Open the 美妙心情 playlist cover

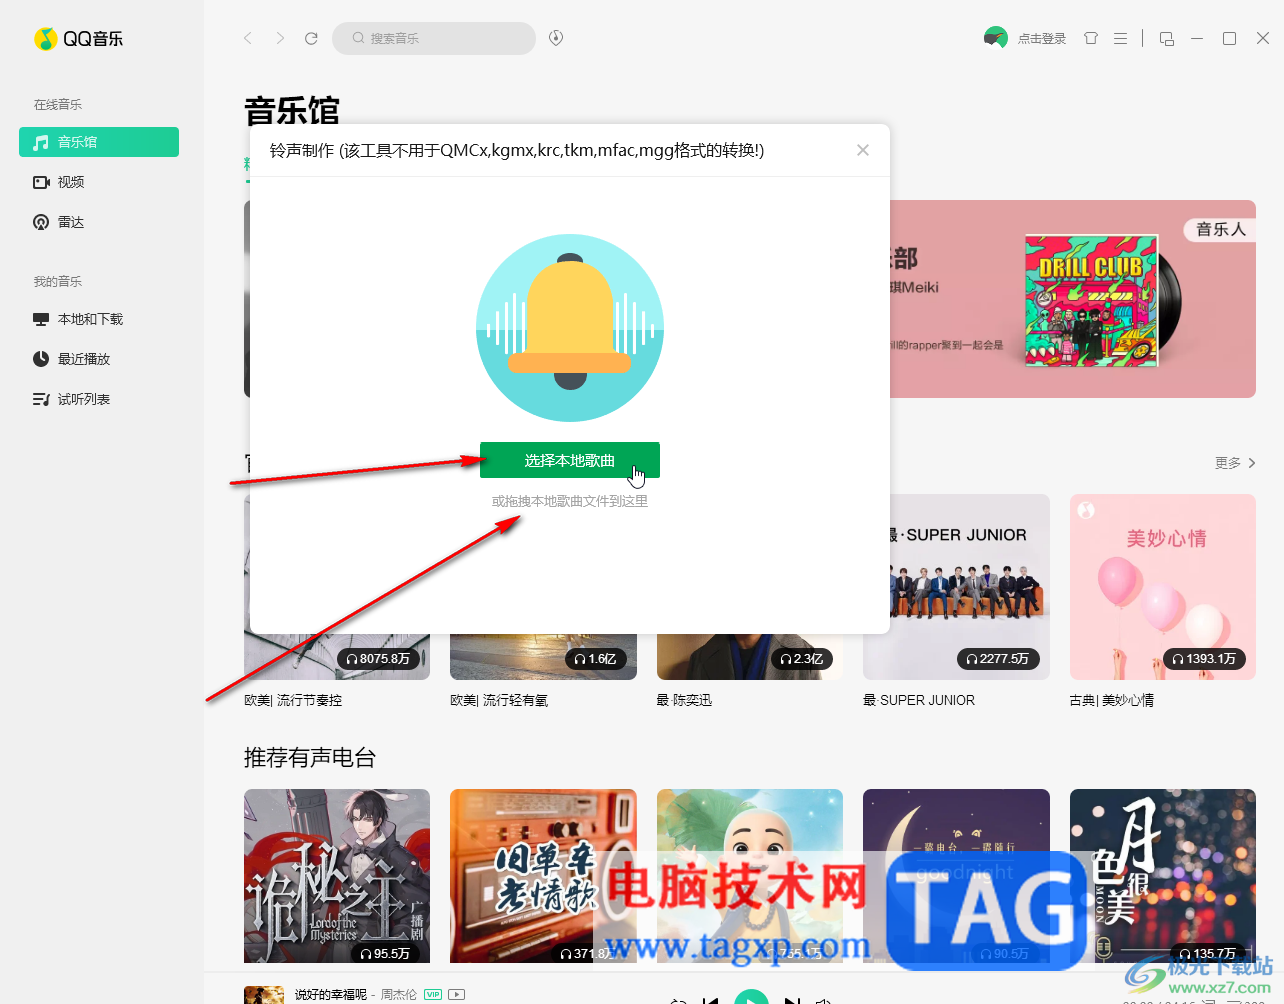[x=1163, y=587]
